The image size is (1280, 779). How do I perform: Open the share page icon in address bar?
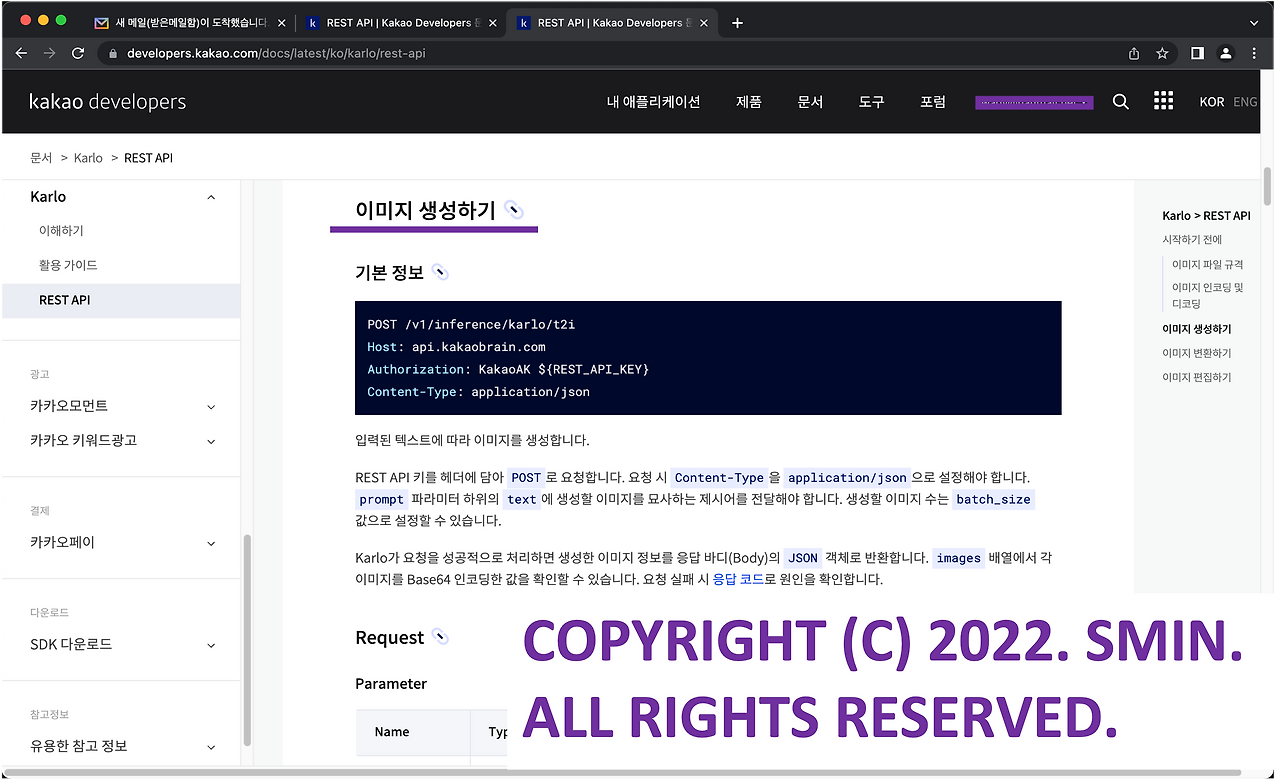coord(1134,53)
